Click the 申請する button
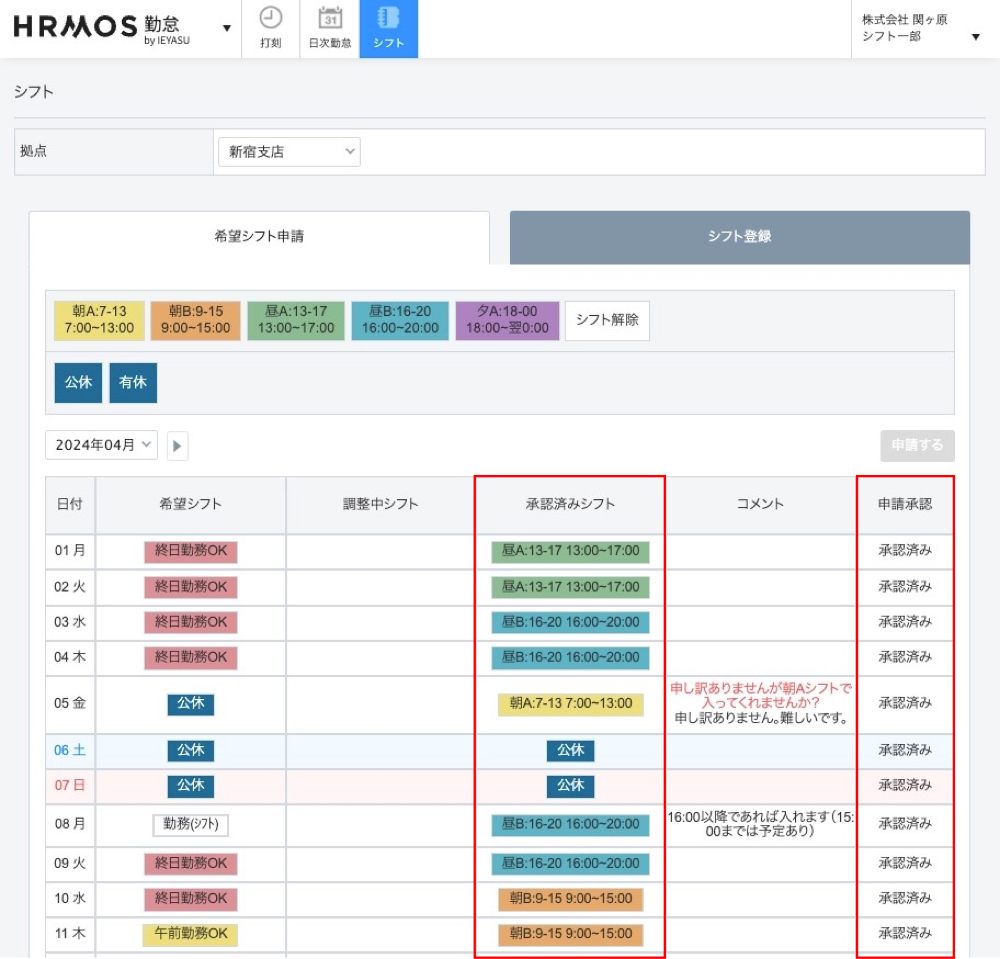The height and width of the screenshot is (959, 1000). click(x=917, y=446)
